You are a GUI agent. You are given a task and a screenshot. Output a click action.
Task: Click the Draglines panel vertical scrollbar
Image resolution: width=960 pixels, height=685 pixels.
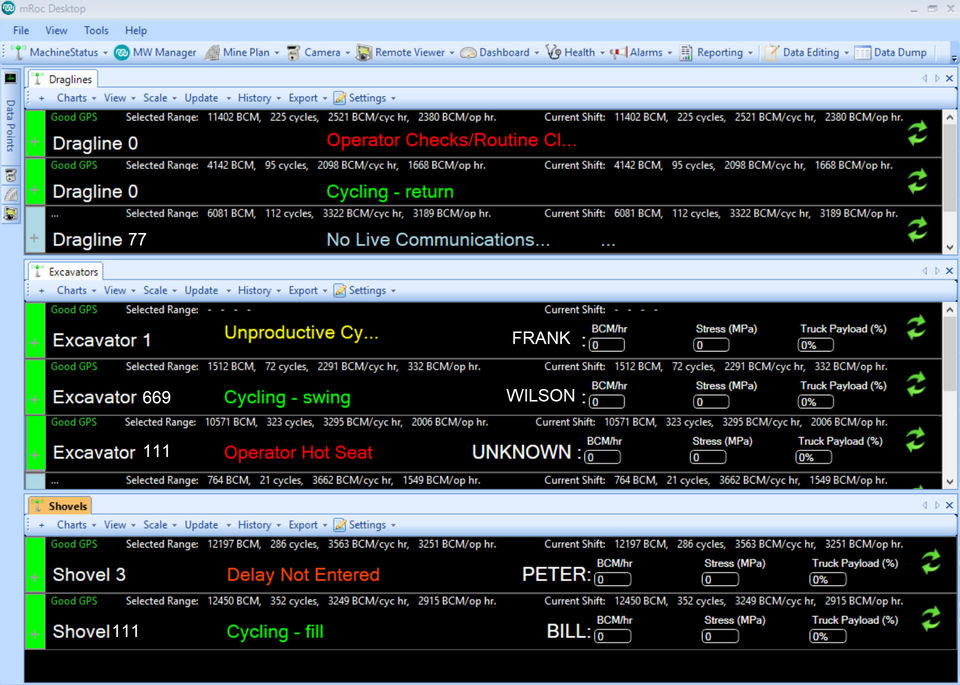950,182
